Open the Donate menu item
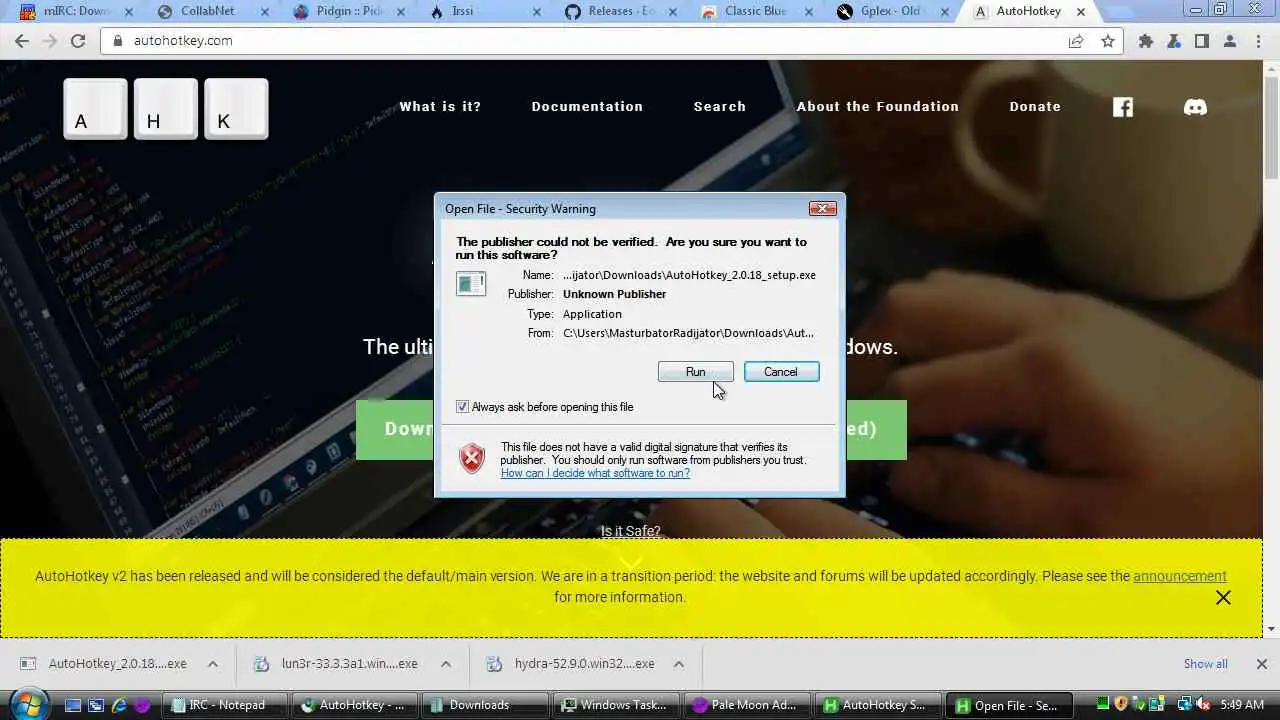 tap(1035, 107)
